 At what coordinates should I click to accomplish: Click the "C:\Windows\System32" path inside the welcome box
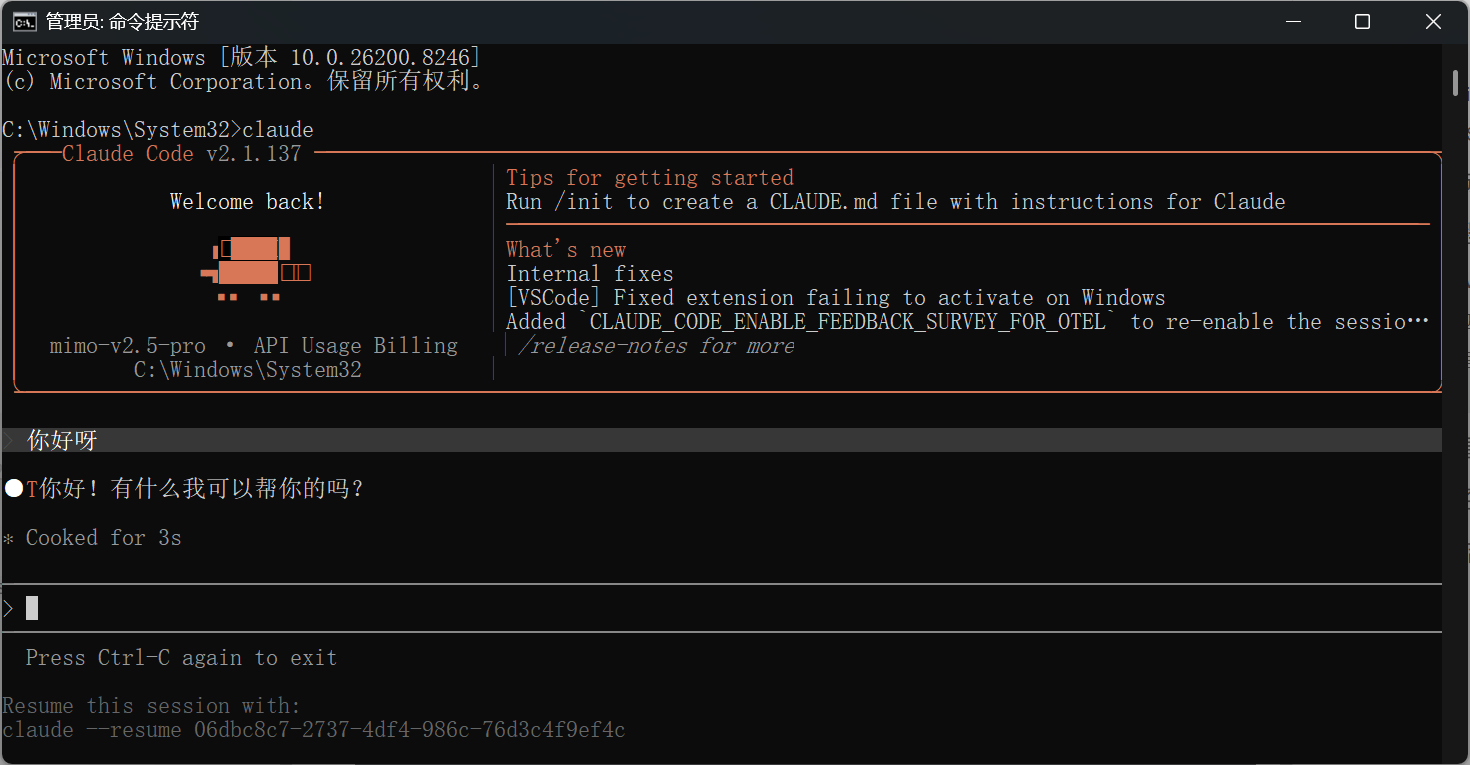tap(248, 369)
